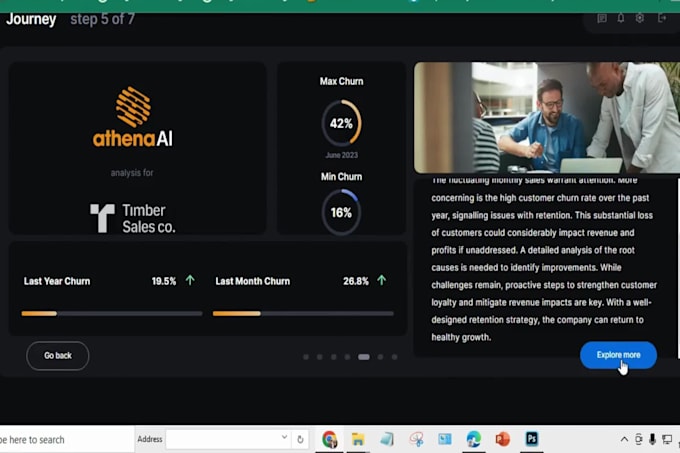The height and width of the screenshot is (453, 680).
Task: Click the 26.8% churn value
Action: pyautogui.click(x=356, y=281)
